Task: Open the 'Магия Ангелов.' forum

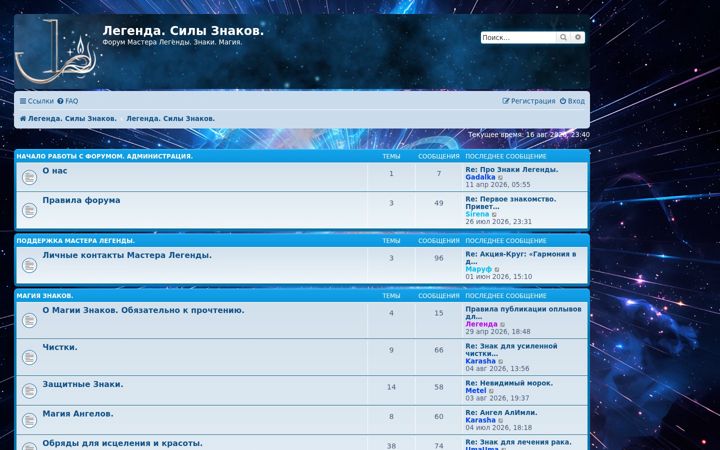Action: [78, 414]
